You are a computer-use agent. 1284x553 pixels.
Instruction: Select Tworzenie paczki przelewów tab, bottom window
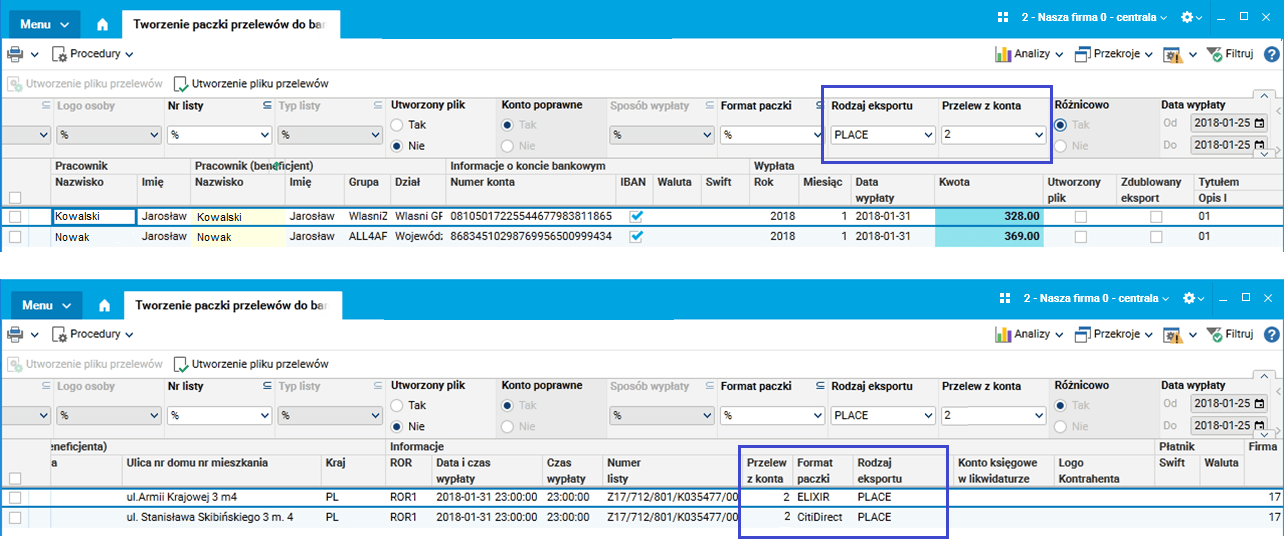[231, 305]
